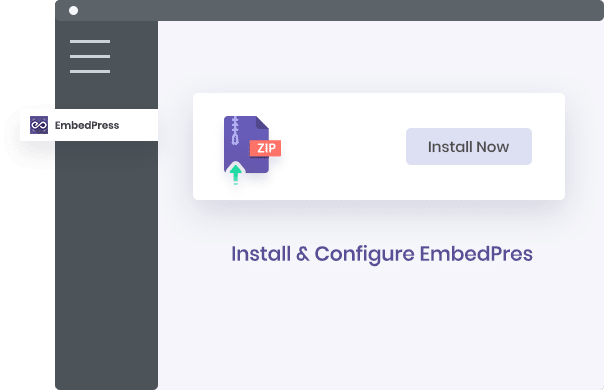Click the ZIP file upload icon
The height and width of the screenshot is (390, 604).
coord(252,150)
